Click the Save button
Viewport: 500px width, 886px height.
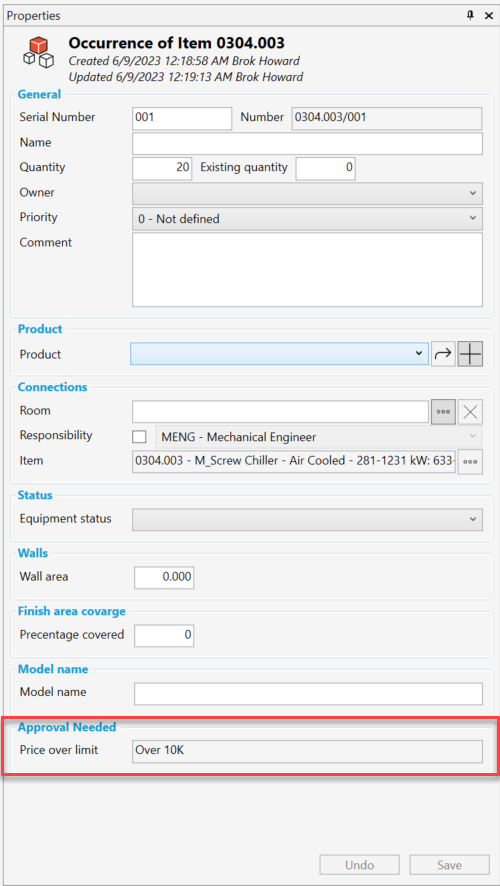(449, 865)
